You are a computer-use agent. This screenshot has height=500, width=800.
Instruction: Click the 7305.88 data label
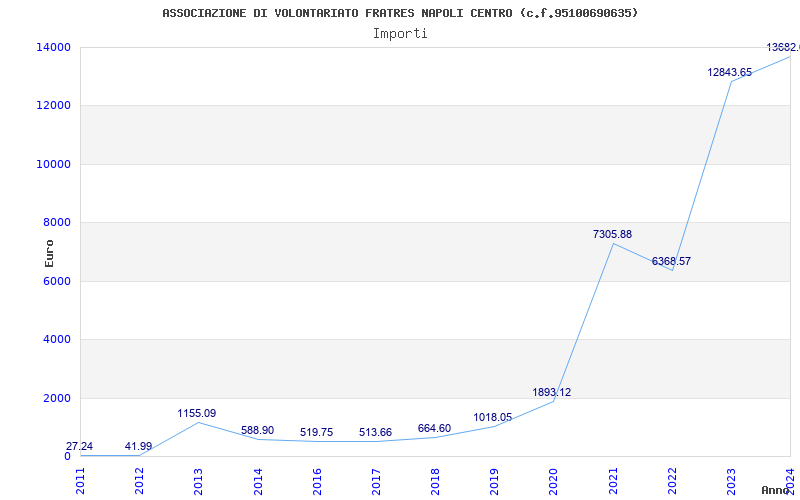point(612,234)
